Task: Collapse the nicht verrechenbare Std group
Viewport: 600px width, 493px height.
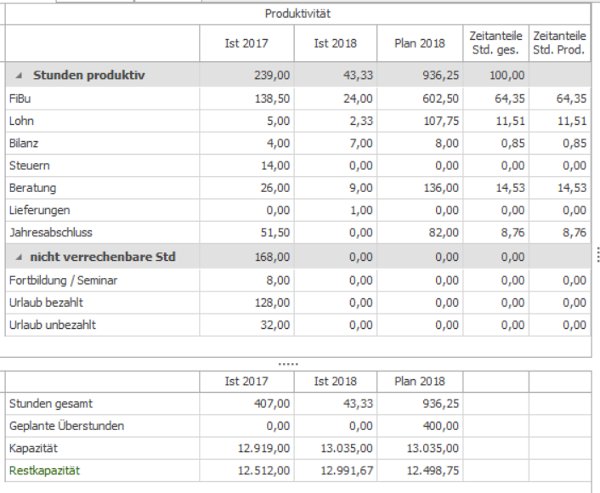Action: pyautogui.click(x=19, y=257)
